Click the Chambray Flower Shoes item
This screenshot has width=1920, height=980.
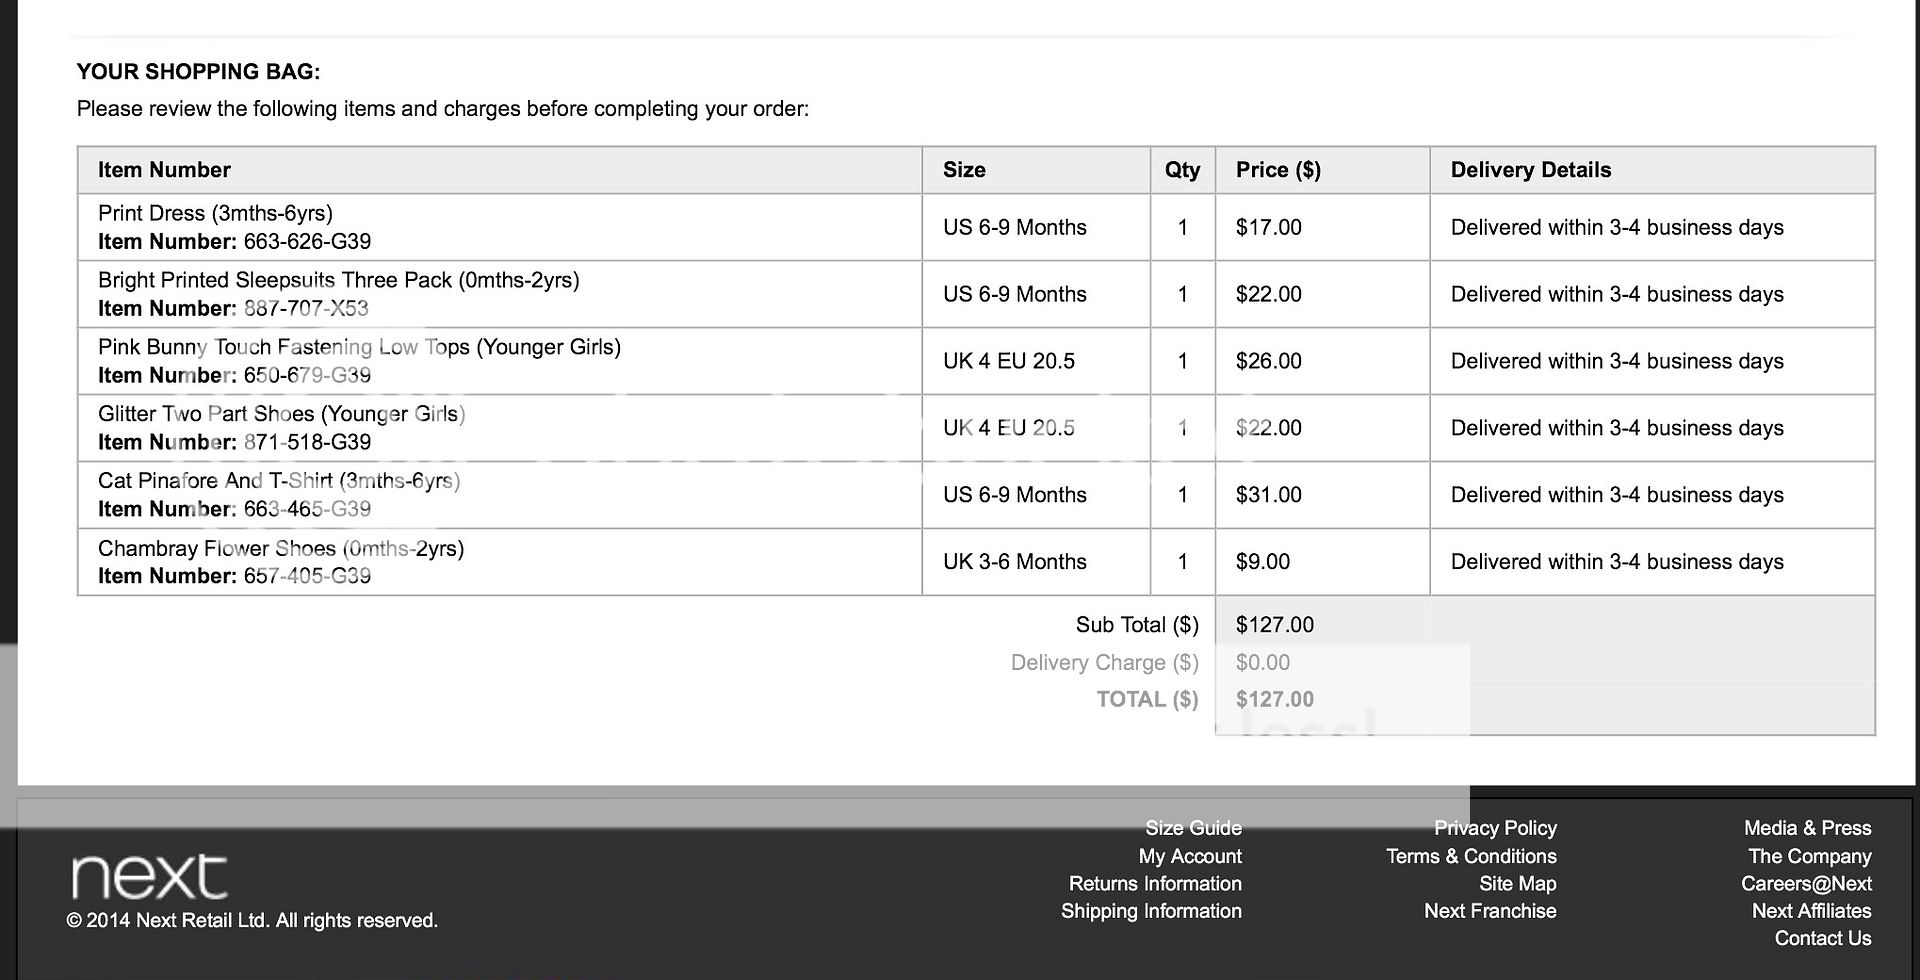pos(280,548)
